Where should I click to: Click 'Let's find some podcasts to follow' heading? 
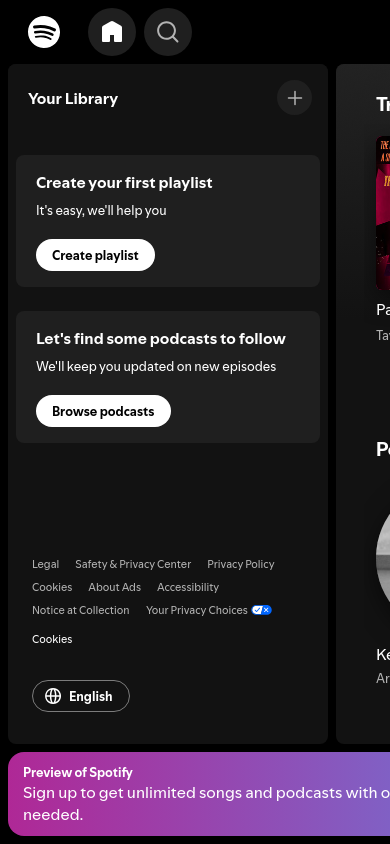point(161,339)
